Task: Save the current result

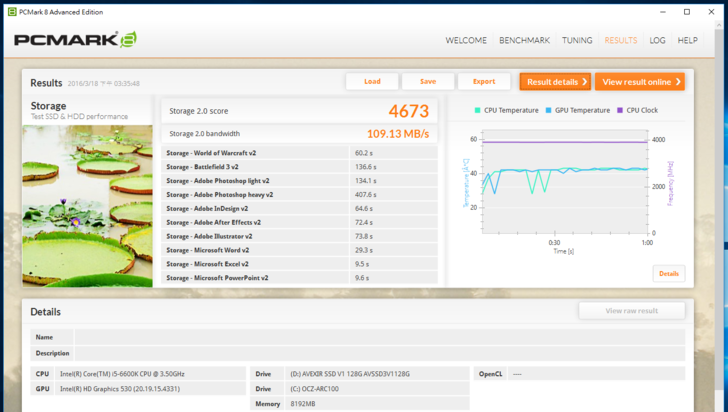Action: pos(428,82)
